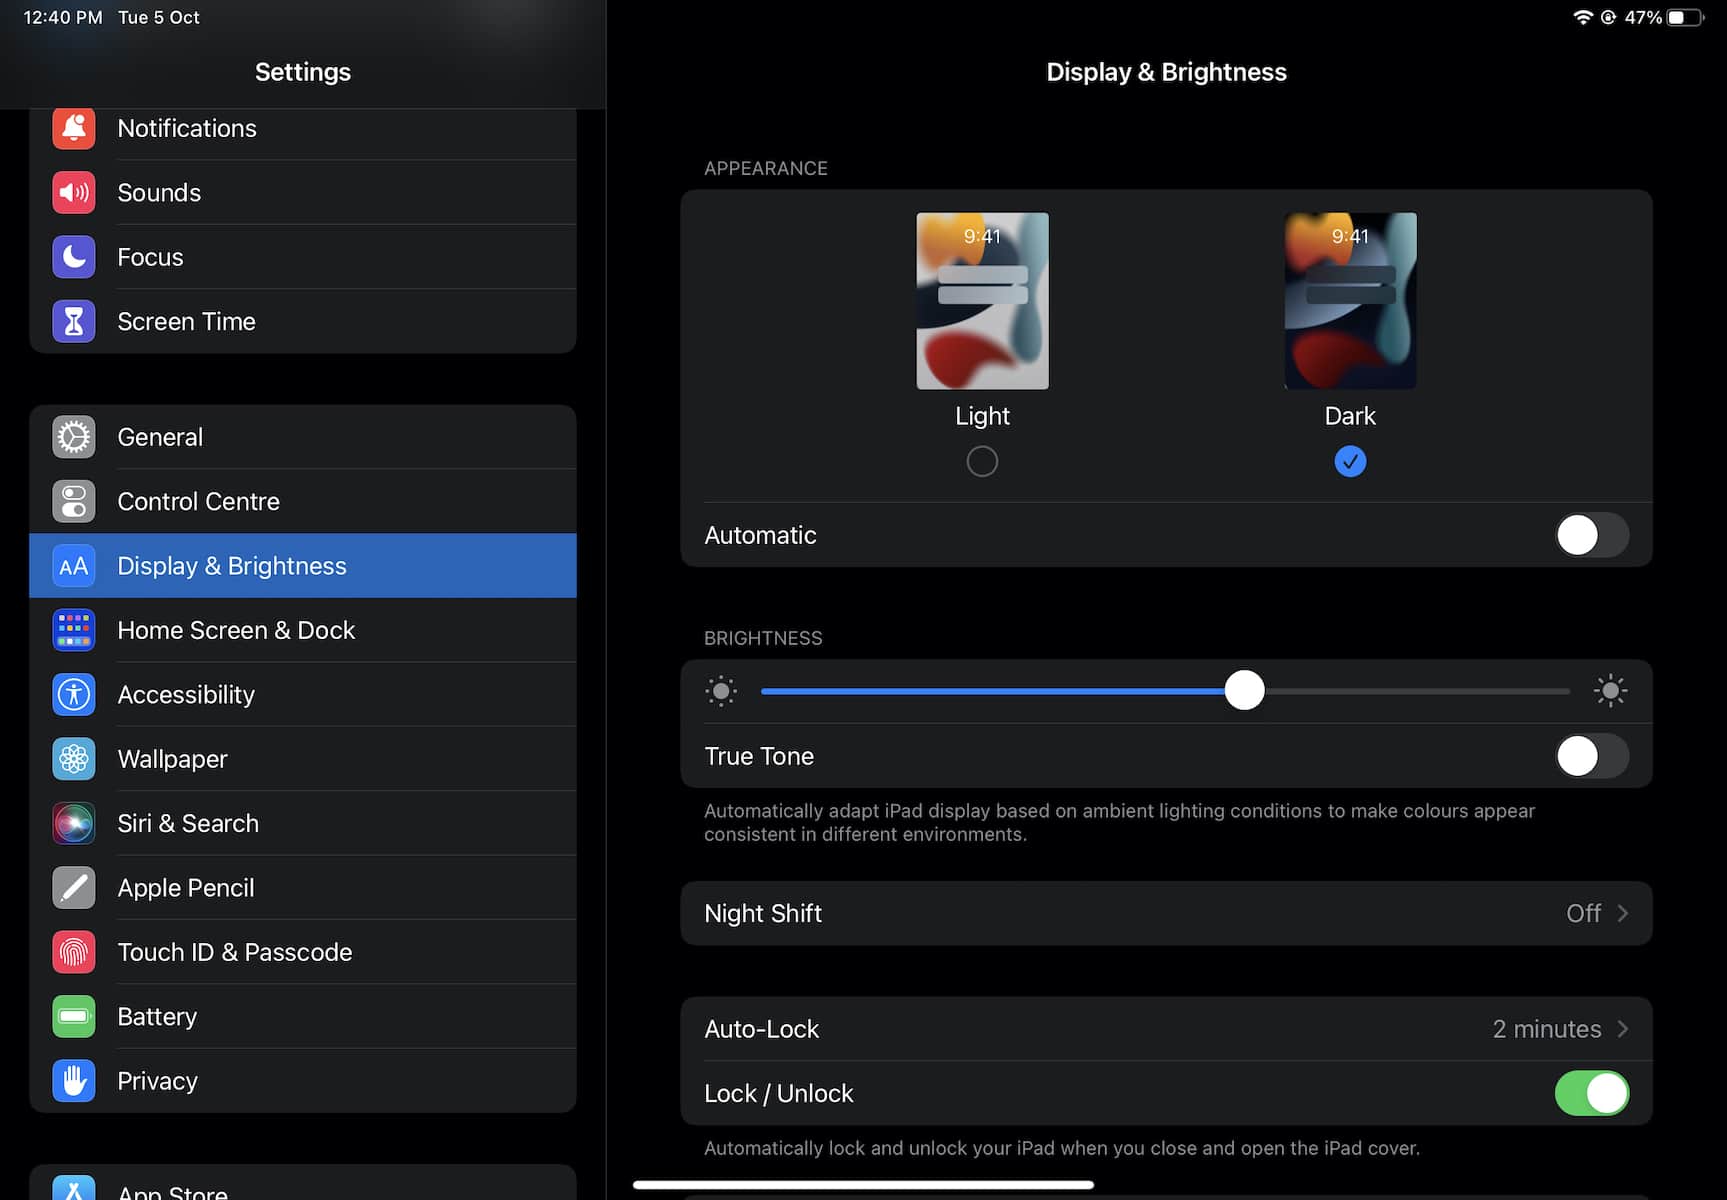Tap the Dark mode preview thumbnail
Viewport: 1727px width, 1200px height.
(1350, 301)
